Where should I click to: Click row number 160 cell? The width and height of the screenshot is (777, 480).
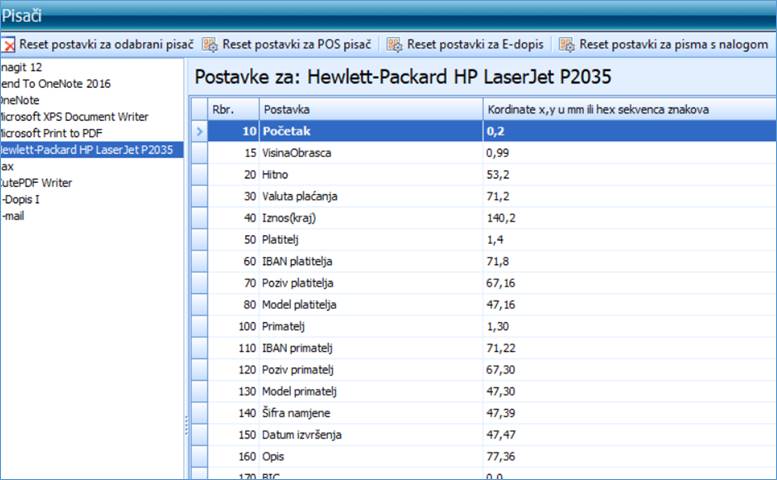(233, 457)
